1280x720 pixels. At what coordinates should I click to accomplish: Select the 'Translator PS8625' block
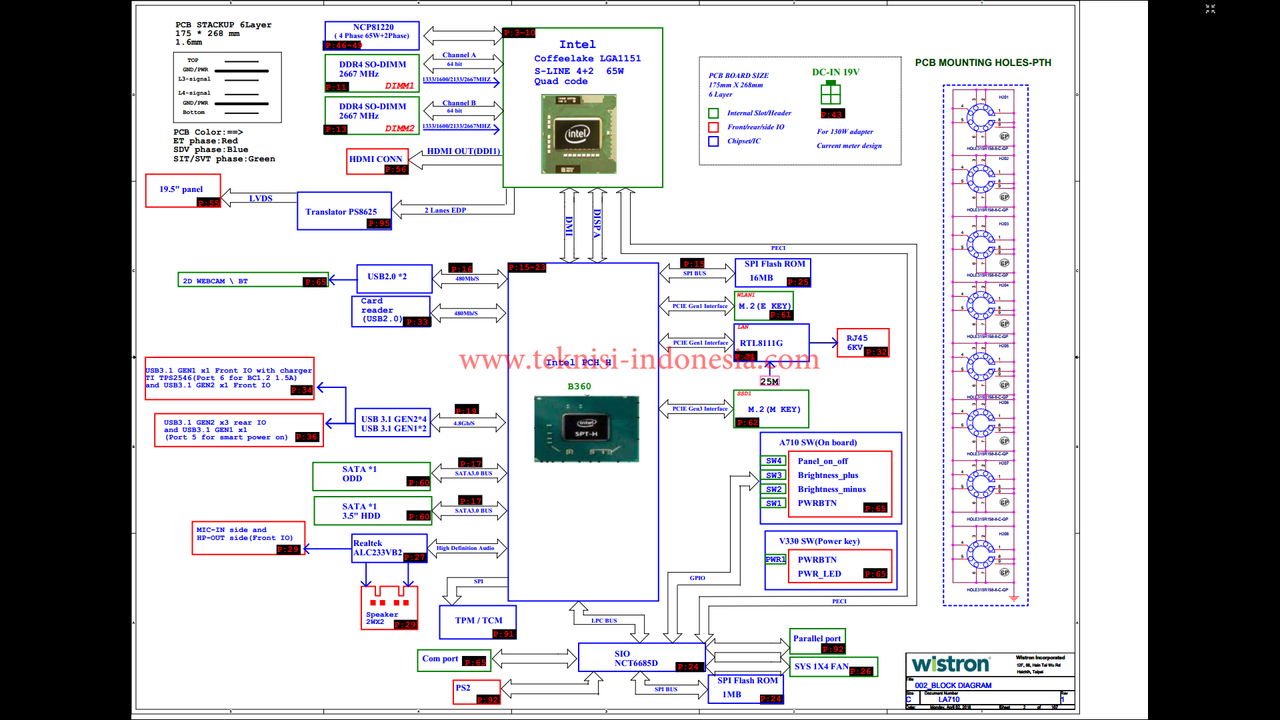click(345, 211)
